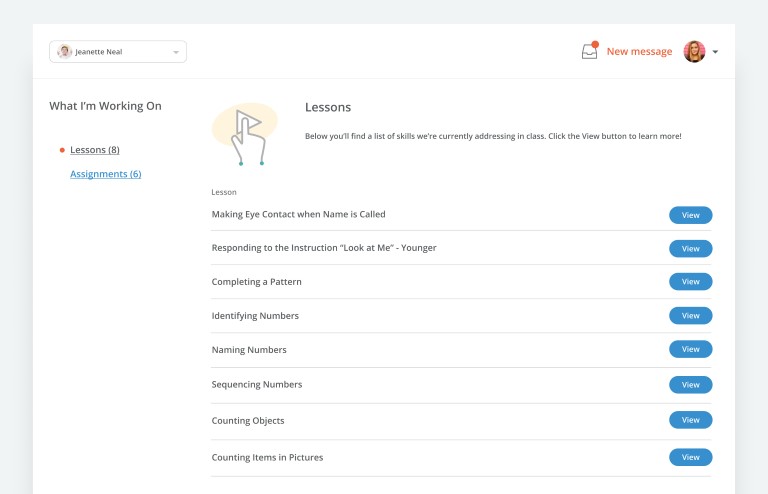
Task: Click the Lessons heading
Action: pyautogui.click(x=328, y=107)
